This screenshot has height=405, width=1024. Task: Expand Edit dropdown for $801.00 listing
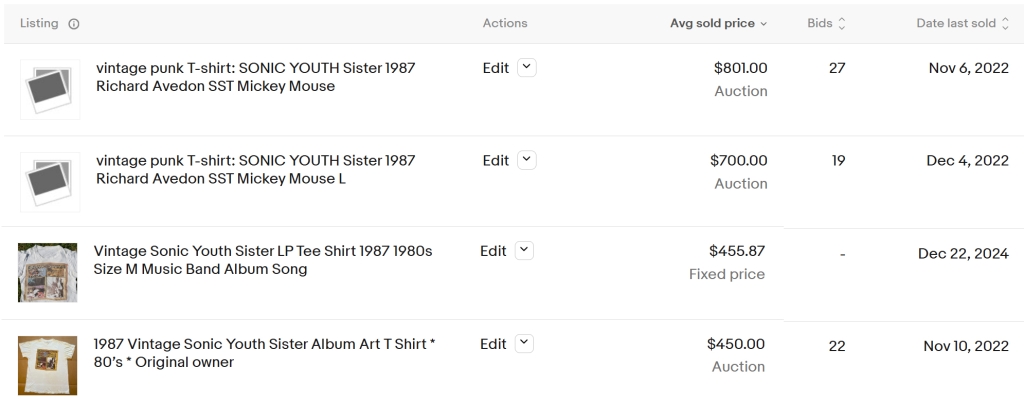point(527,68)
